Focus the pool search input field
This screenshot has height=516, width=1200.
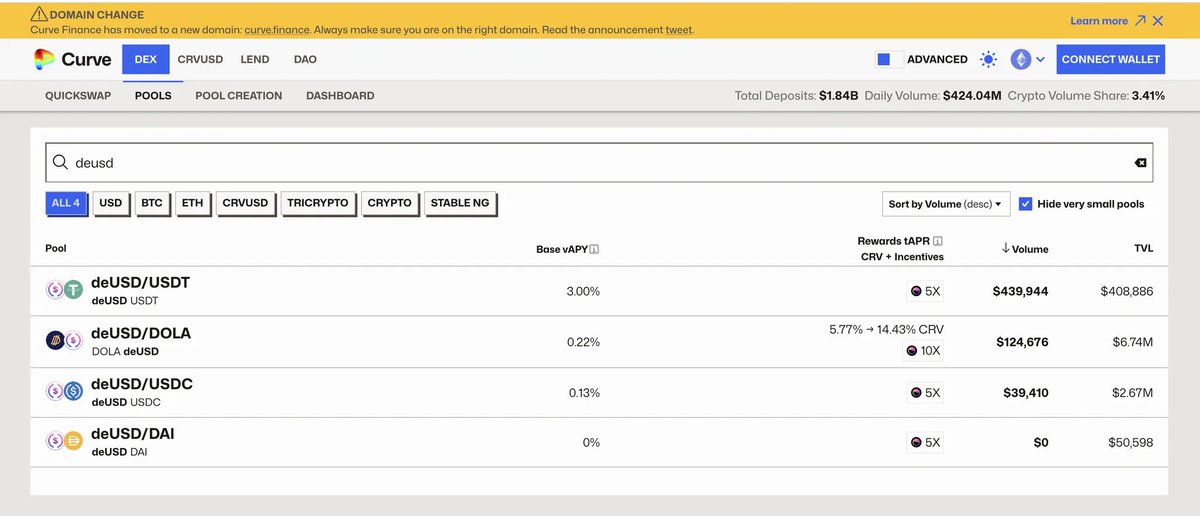point(599,163)
